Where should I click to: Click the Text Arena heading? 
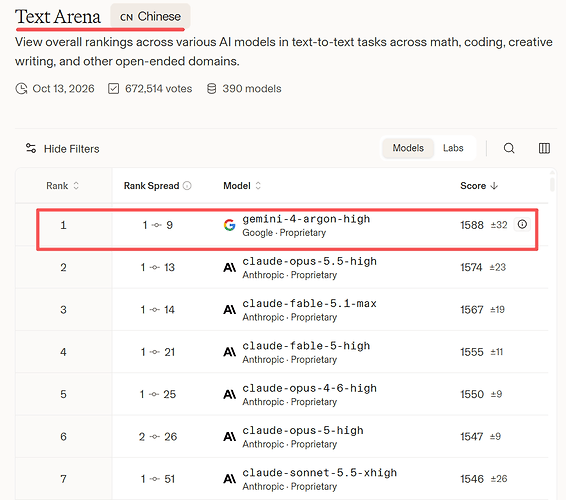(x=58, y=17)
